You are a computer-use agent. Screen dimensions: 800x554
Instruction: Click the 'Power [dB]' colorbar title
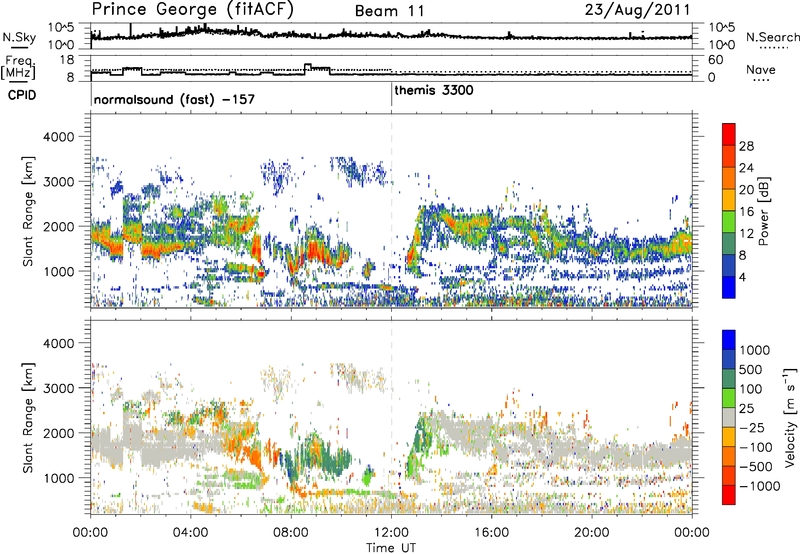pyautogui.click(x=764, y=211)
